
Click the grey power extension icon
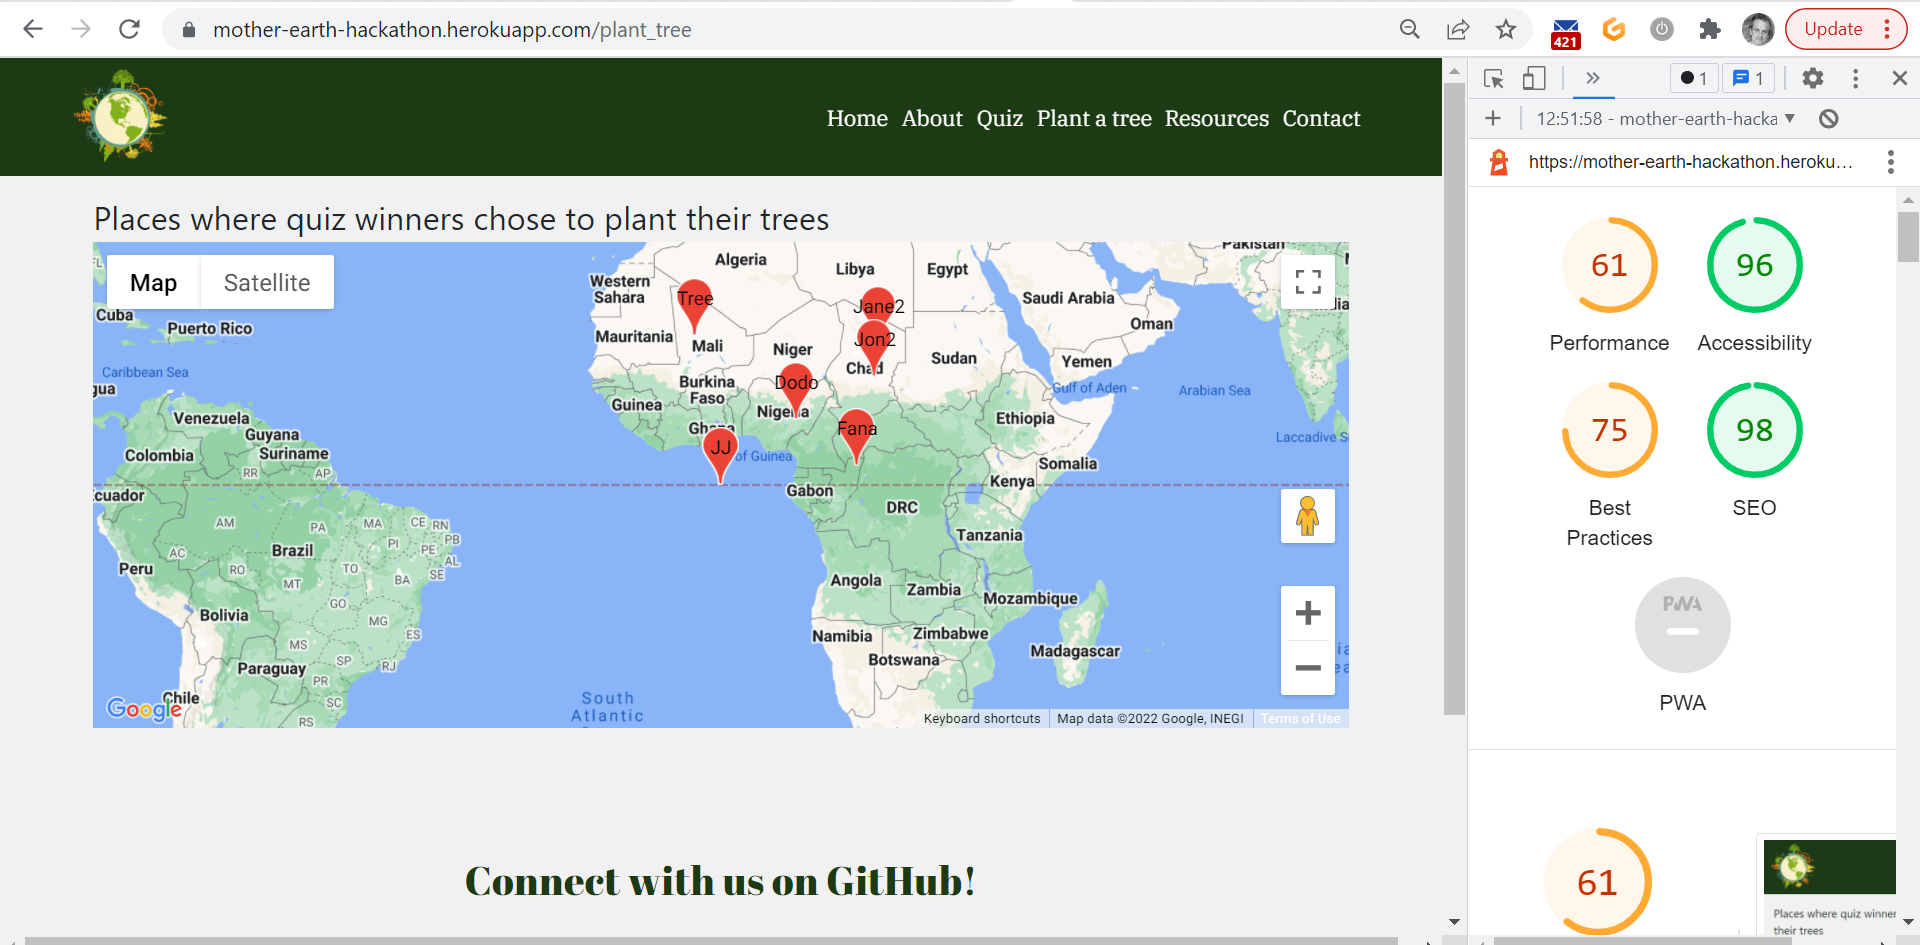pyautogui.click(x=1662, y=29)
